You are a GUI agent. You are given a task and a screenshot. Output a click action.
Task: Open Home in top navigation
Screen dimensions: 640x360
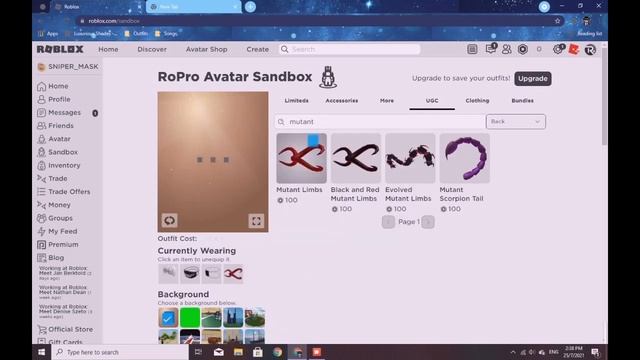click(x=108, y=49)
